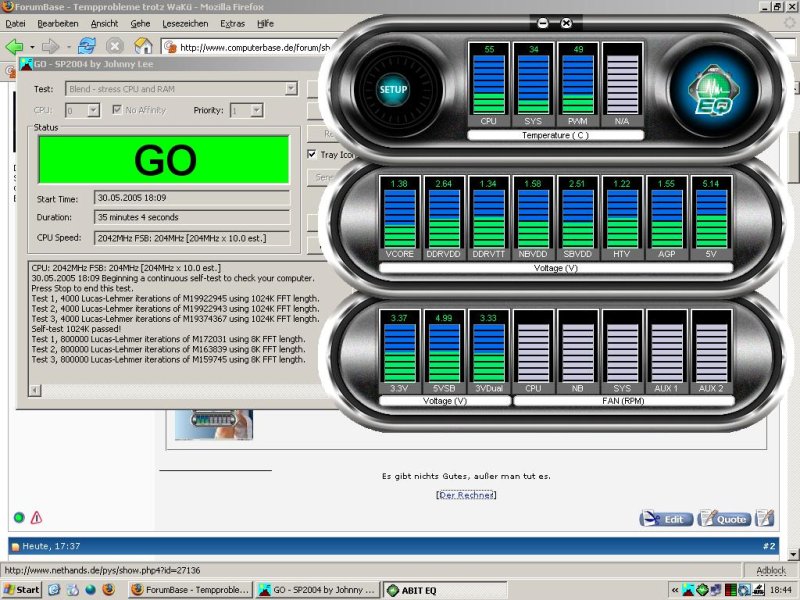
Task: Click the red warning triangle report icon
Action: coord(36,517)
